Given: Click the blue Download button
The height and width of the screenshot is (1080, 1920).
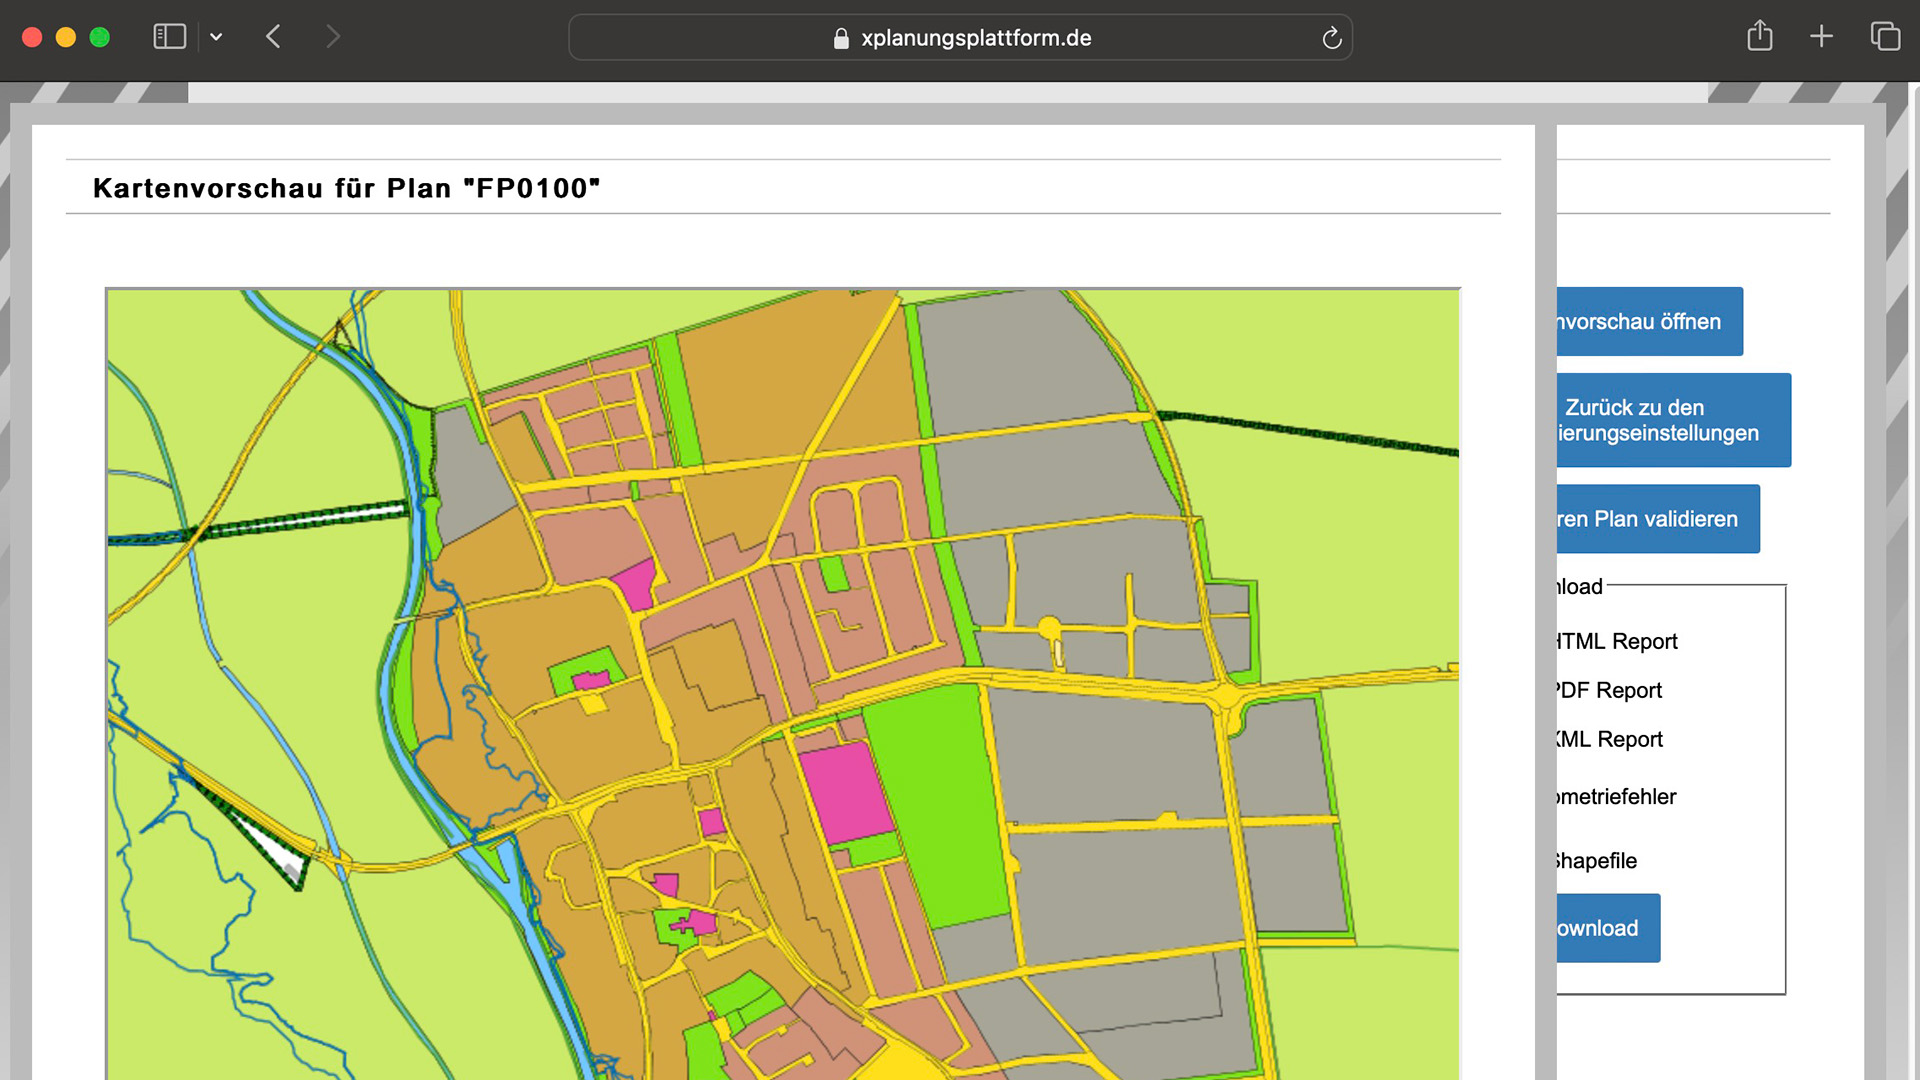Looking at the screenshot, I should pos(1607,928).
